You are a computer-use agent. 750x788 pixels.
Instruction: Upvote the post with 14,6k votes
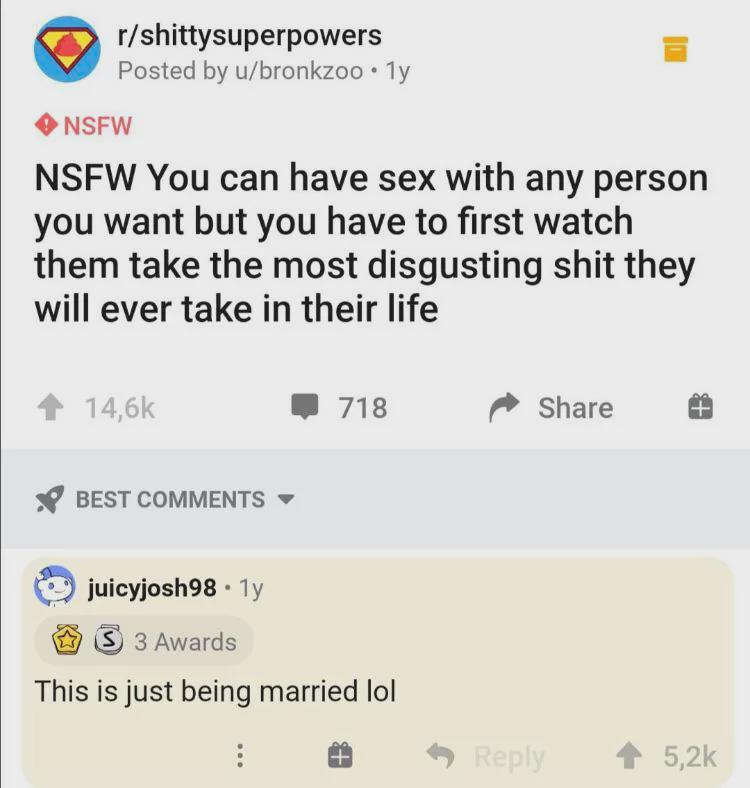[50, 407]
